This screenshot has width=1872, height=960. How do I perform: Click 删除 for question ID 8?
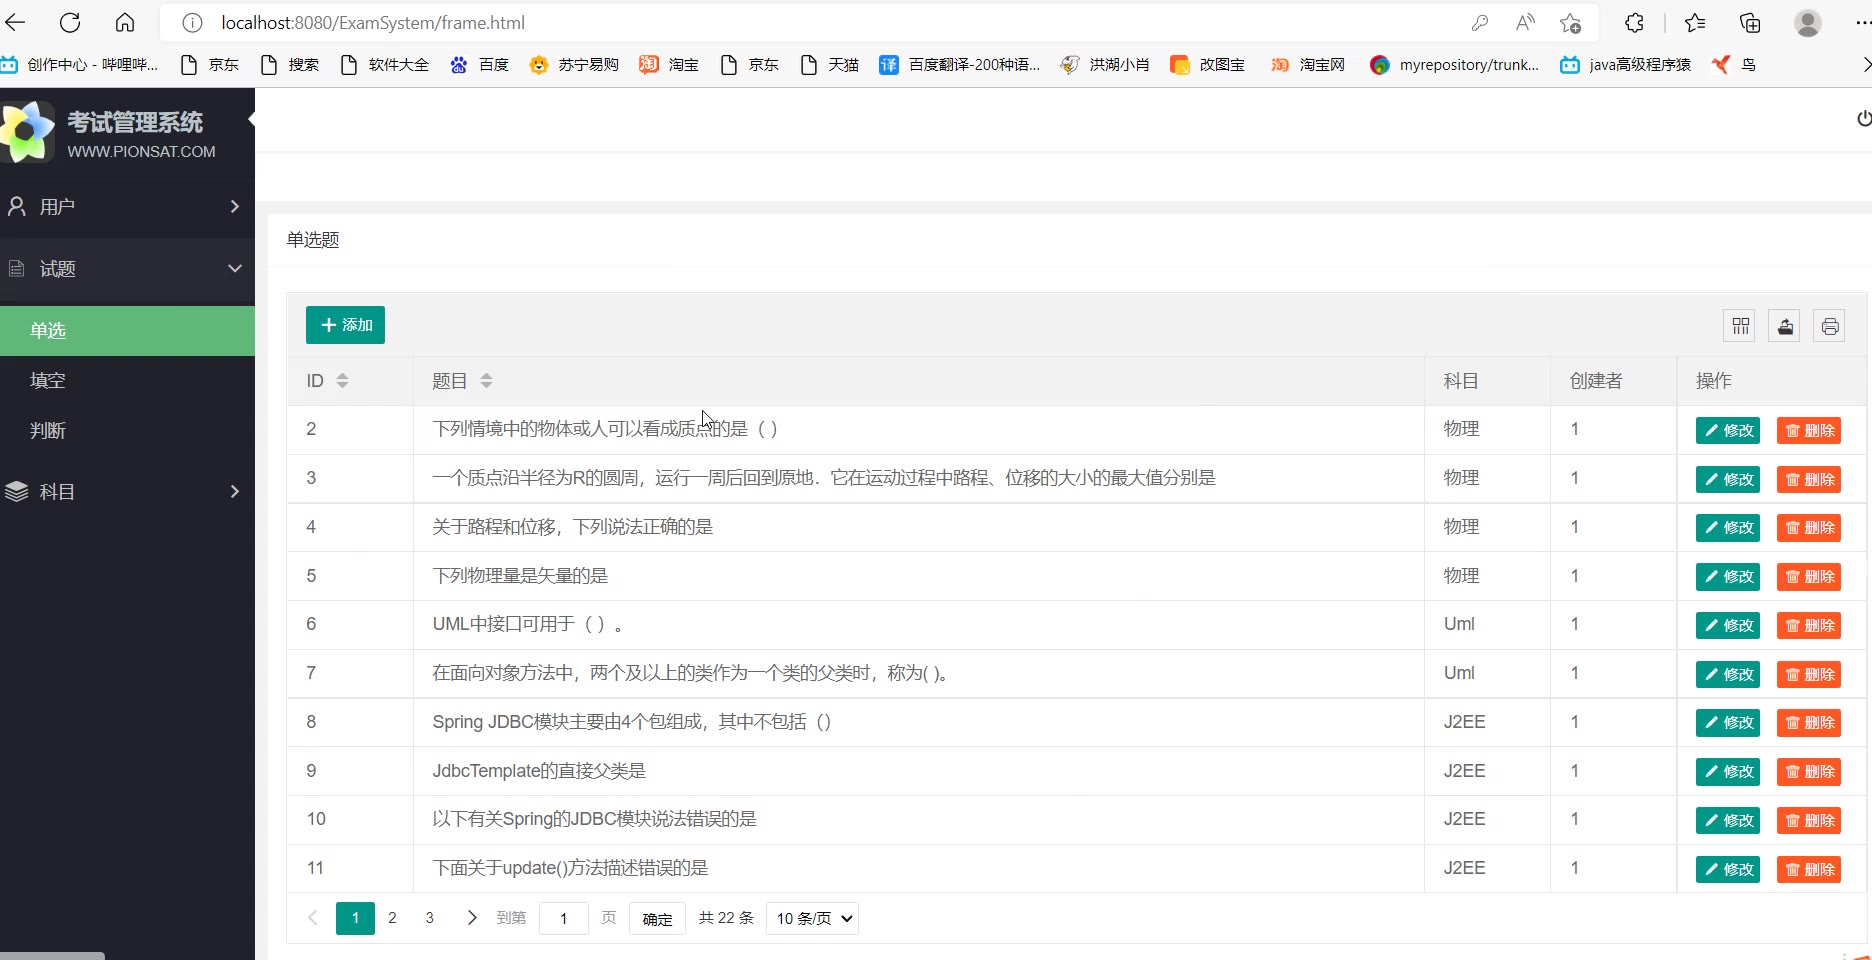point(1809,723)
